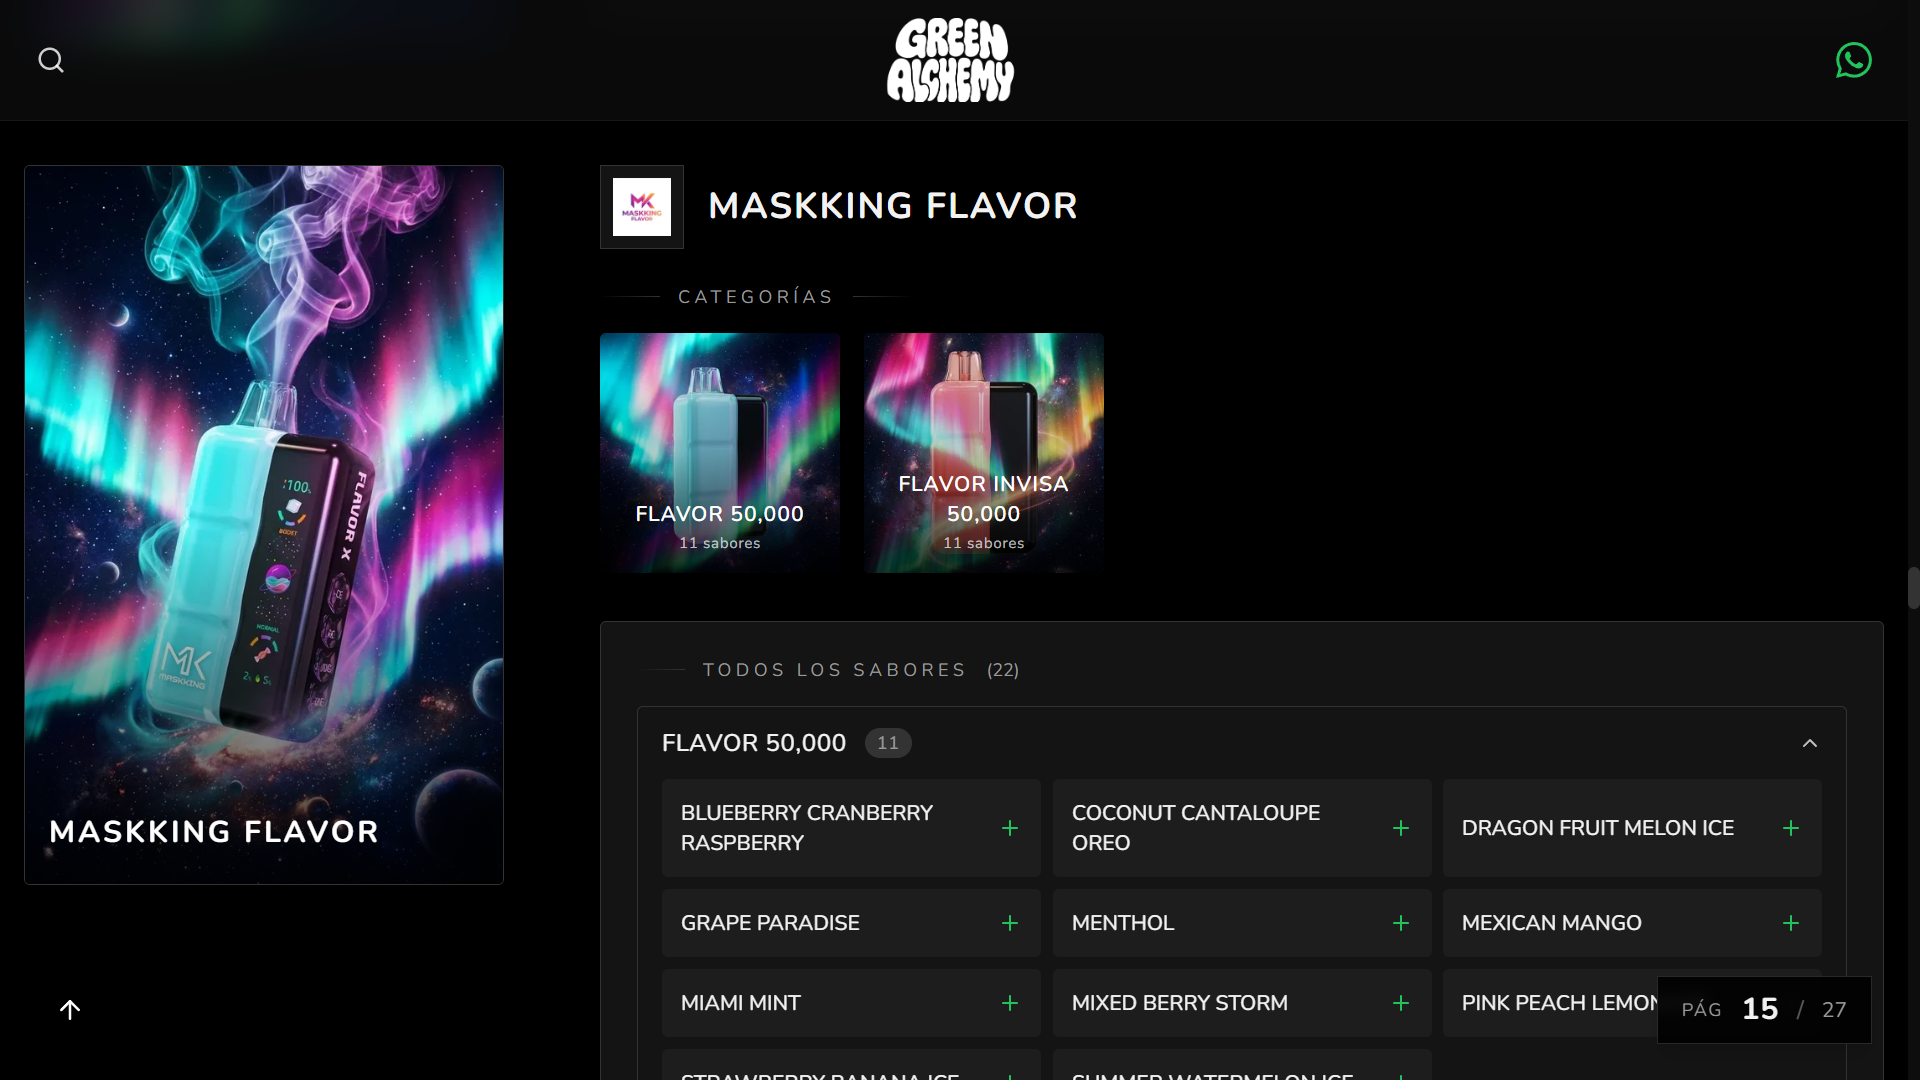Expand Coconut Cantaloupe Oreo plus icon
1920x1080 pixels.
(1401, 828)
